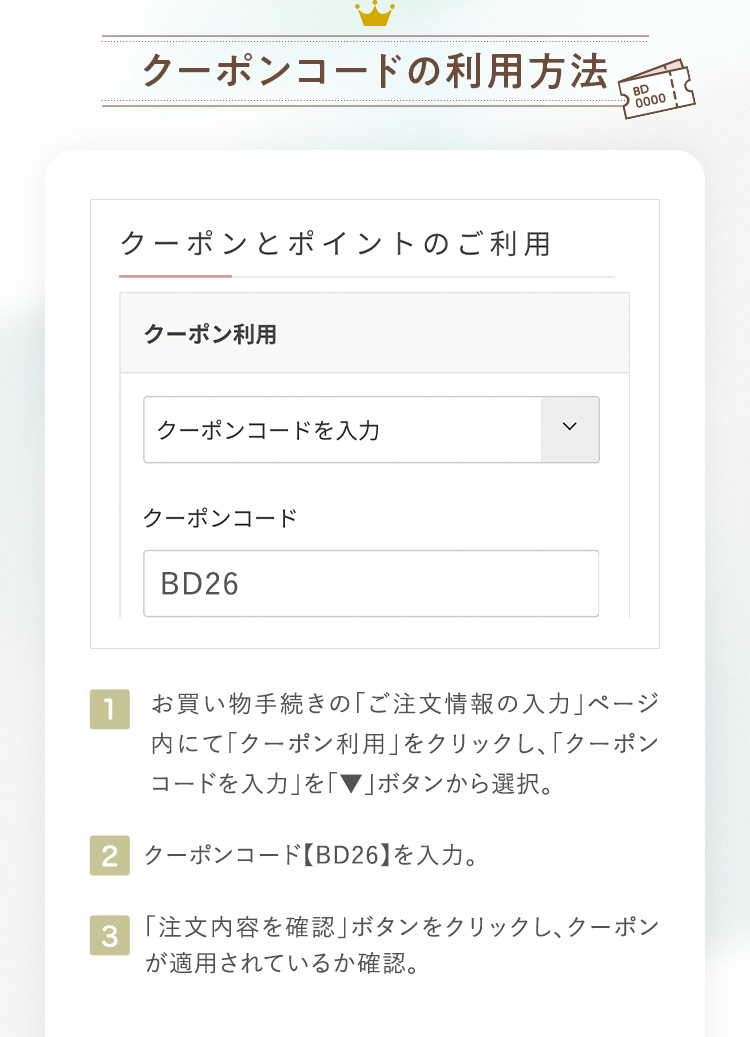Click the step 2 numbered badge

point(110,855)
